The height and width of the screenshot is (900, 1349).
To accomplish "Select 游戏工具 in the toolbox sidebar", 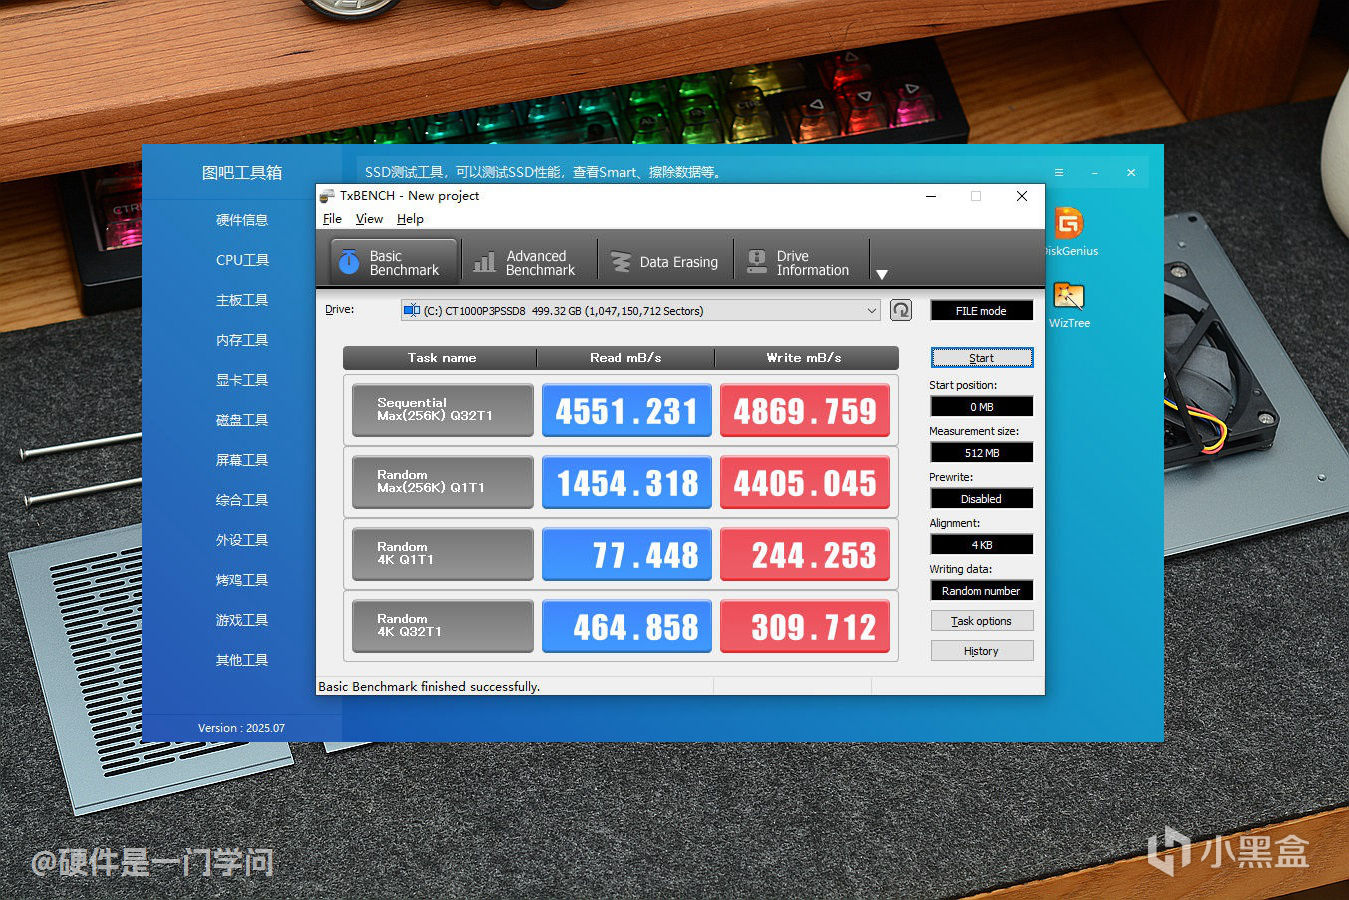I will (x=242, y=620).
